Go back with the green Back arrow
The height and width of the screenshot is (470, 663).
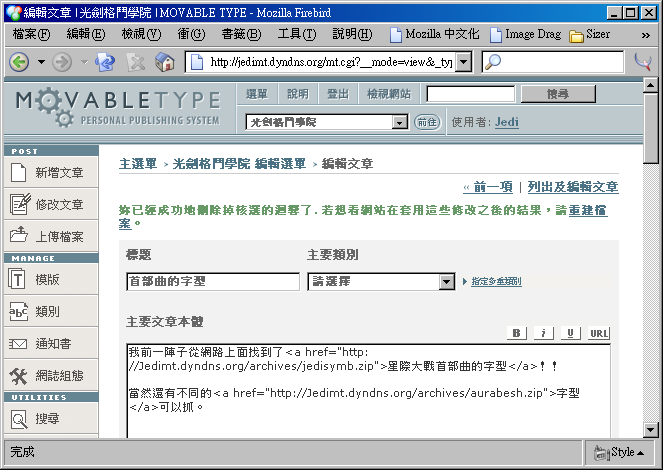[19, 63]
